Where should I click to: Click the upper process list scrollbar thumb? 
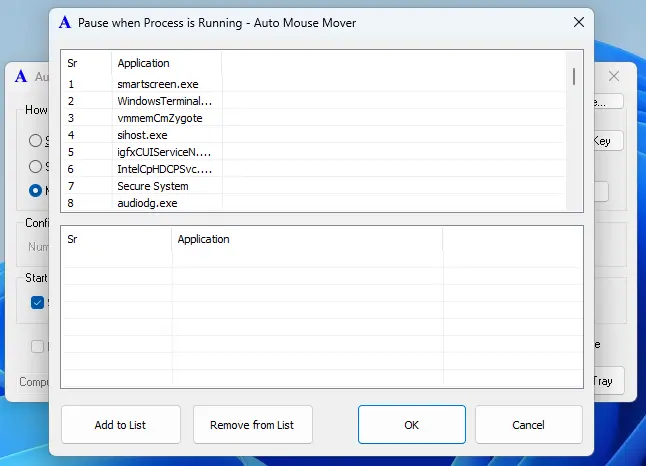point(574,77)
